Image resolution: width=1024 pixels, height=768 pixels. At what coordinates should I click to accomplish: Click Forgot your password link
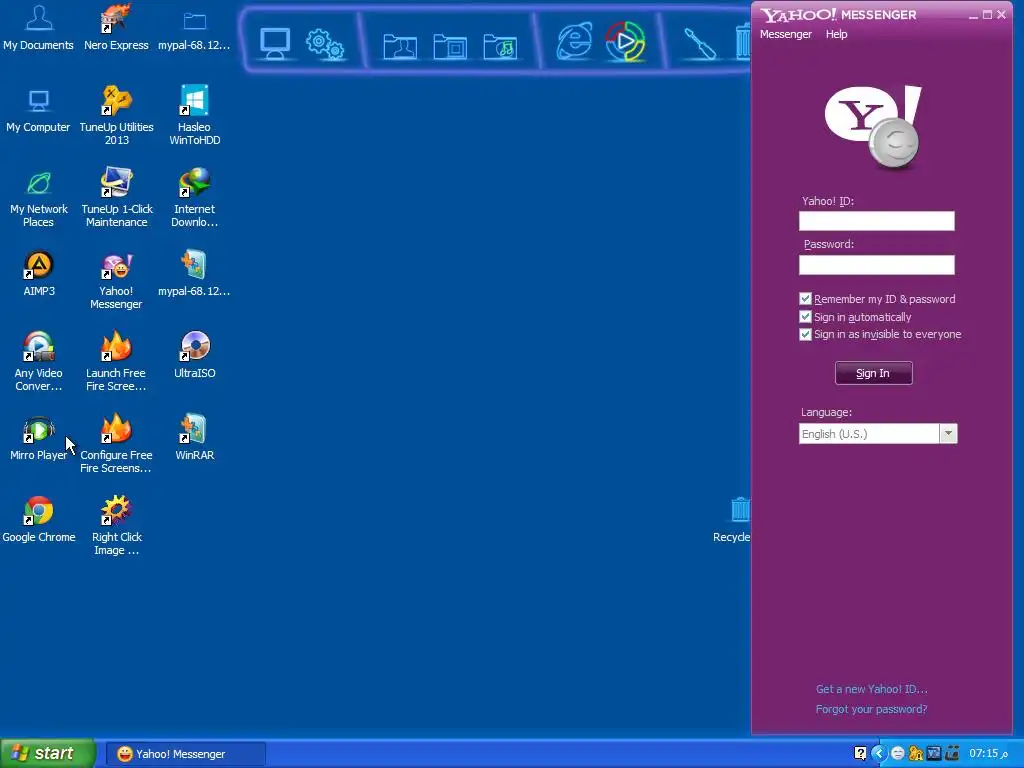(872, 709)
